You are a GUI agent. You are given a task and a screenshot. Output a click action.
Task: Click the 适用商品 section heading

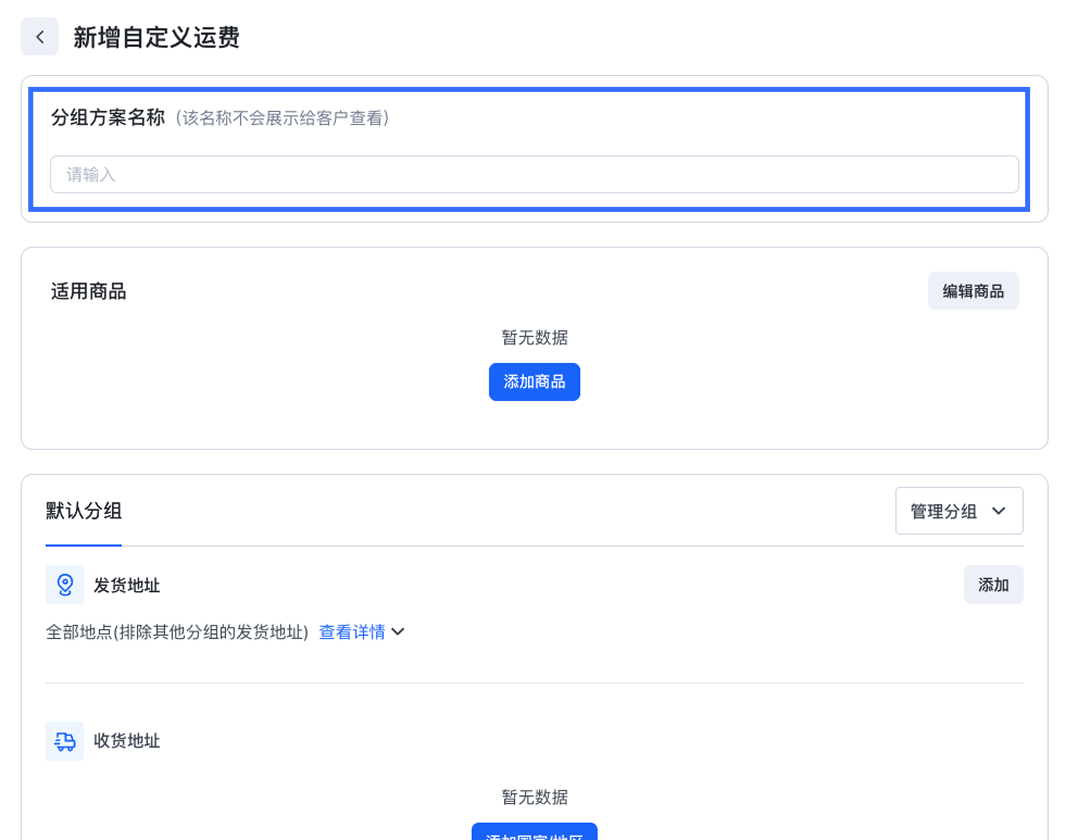89,291
